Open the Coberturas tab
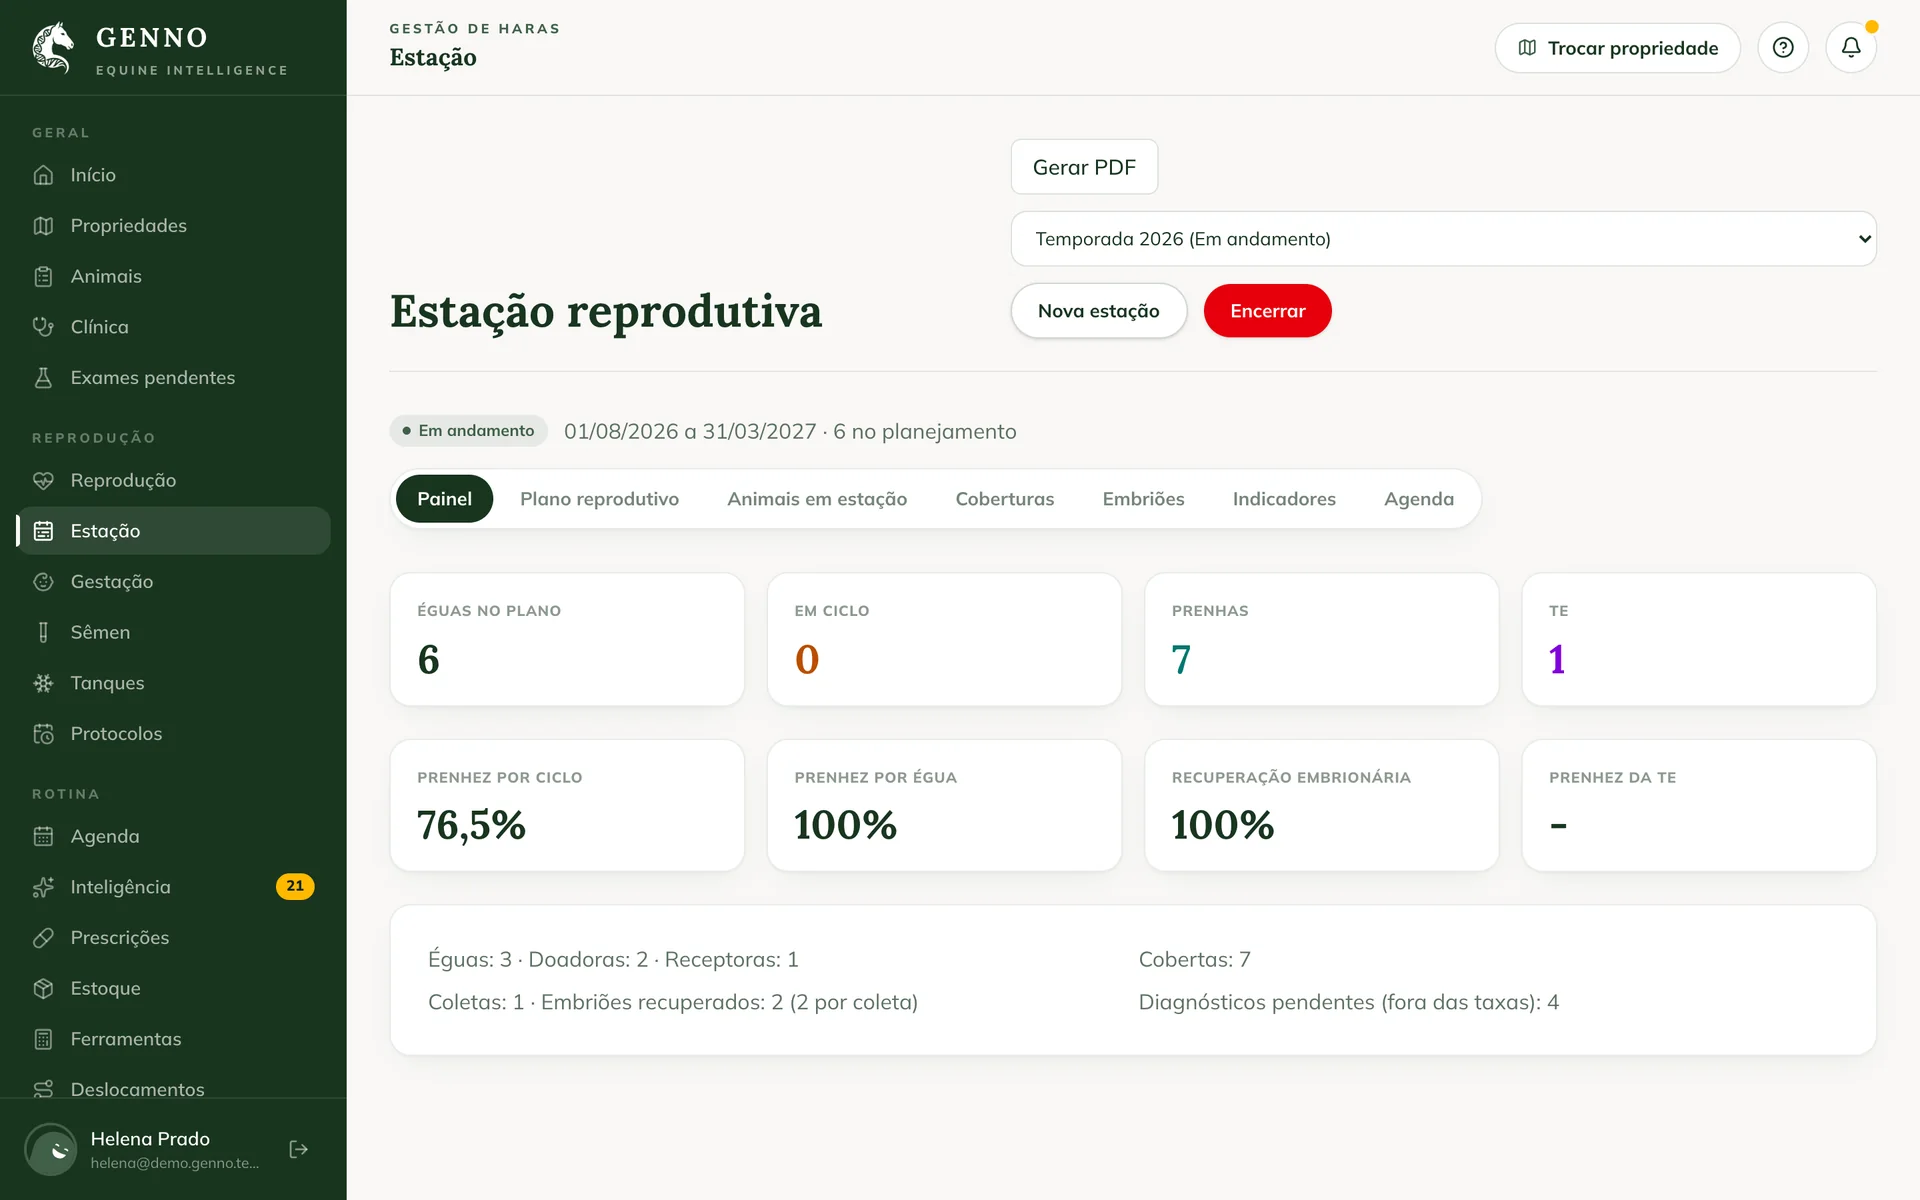The width and height of the screenshot is (1920, 1200). [1004, 499]
